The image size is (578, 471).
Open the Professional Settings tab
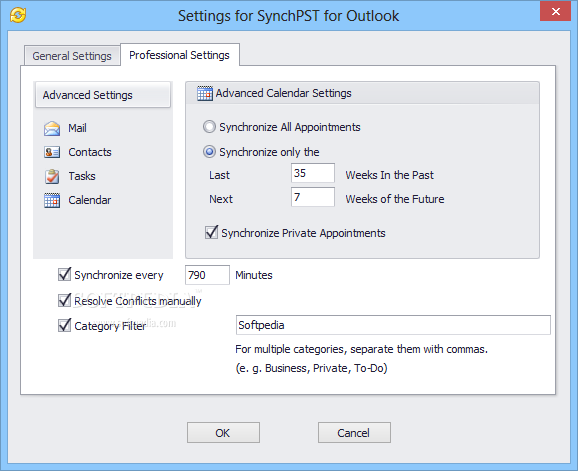pyautogui.click(x=180, y=55)
